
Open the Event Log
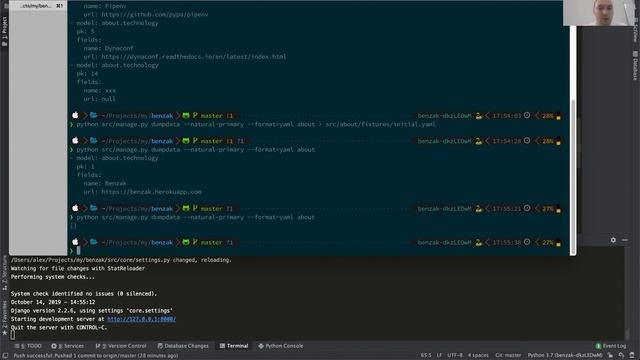click(611, 346)
